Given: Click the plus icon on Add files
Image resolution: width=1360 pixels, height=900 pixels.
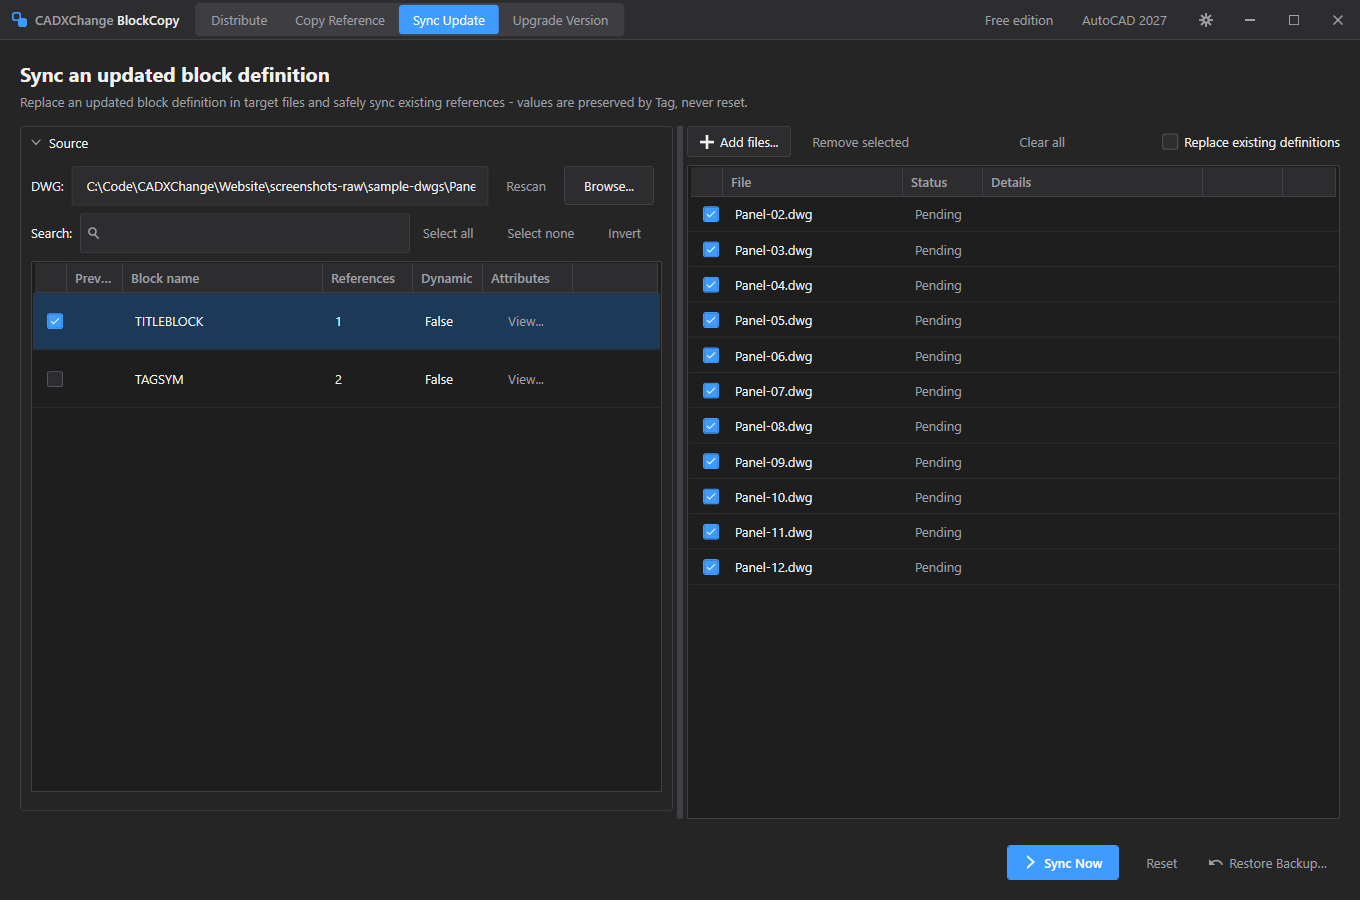Looking at the screenshot, I should pyautogui.click(x=707, y=142).
